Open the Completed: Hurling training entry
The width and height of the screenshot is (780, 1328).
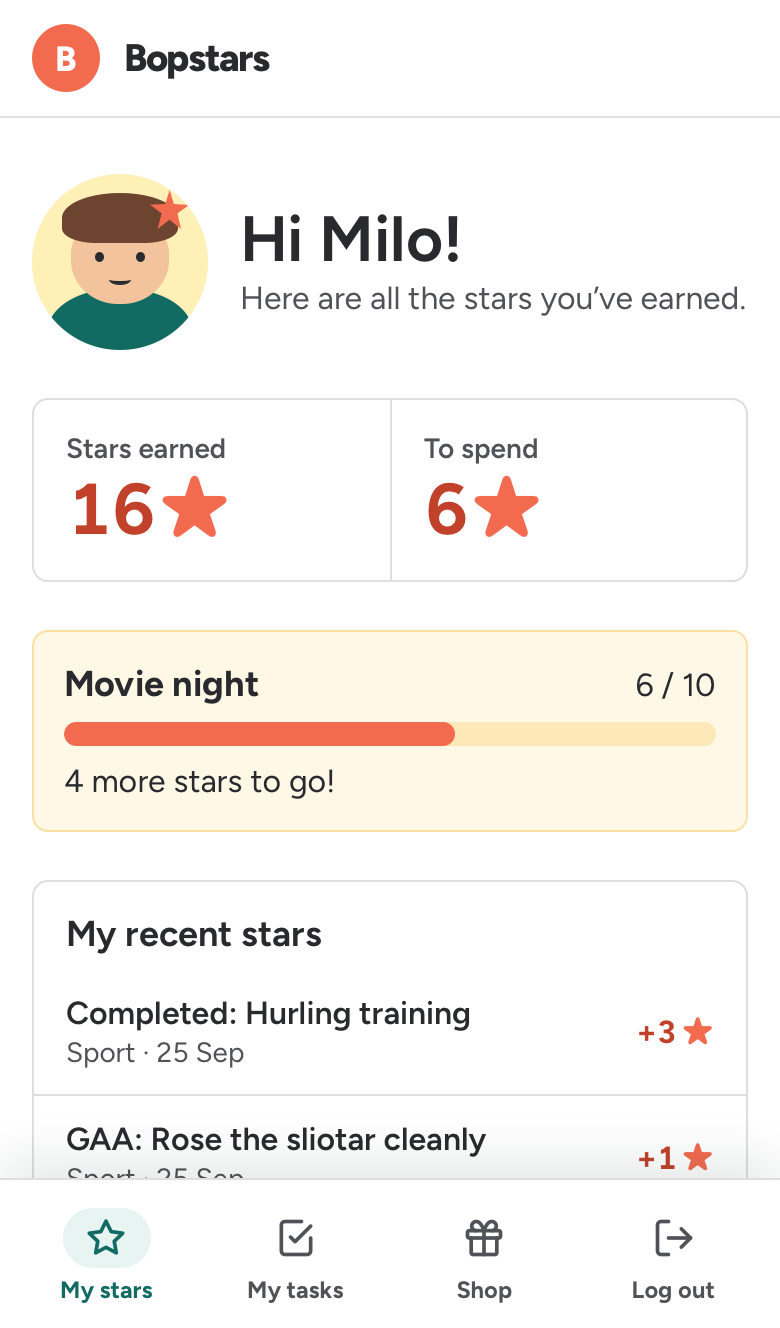(x=390, y=1032)
